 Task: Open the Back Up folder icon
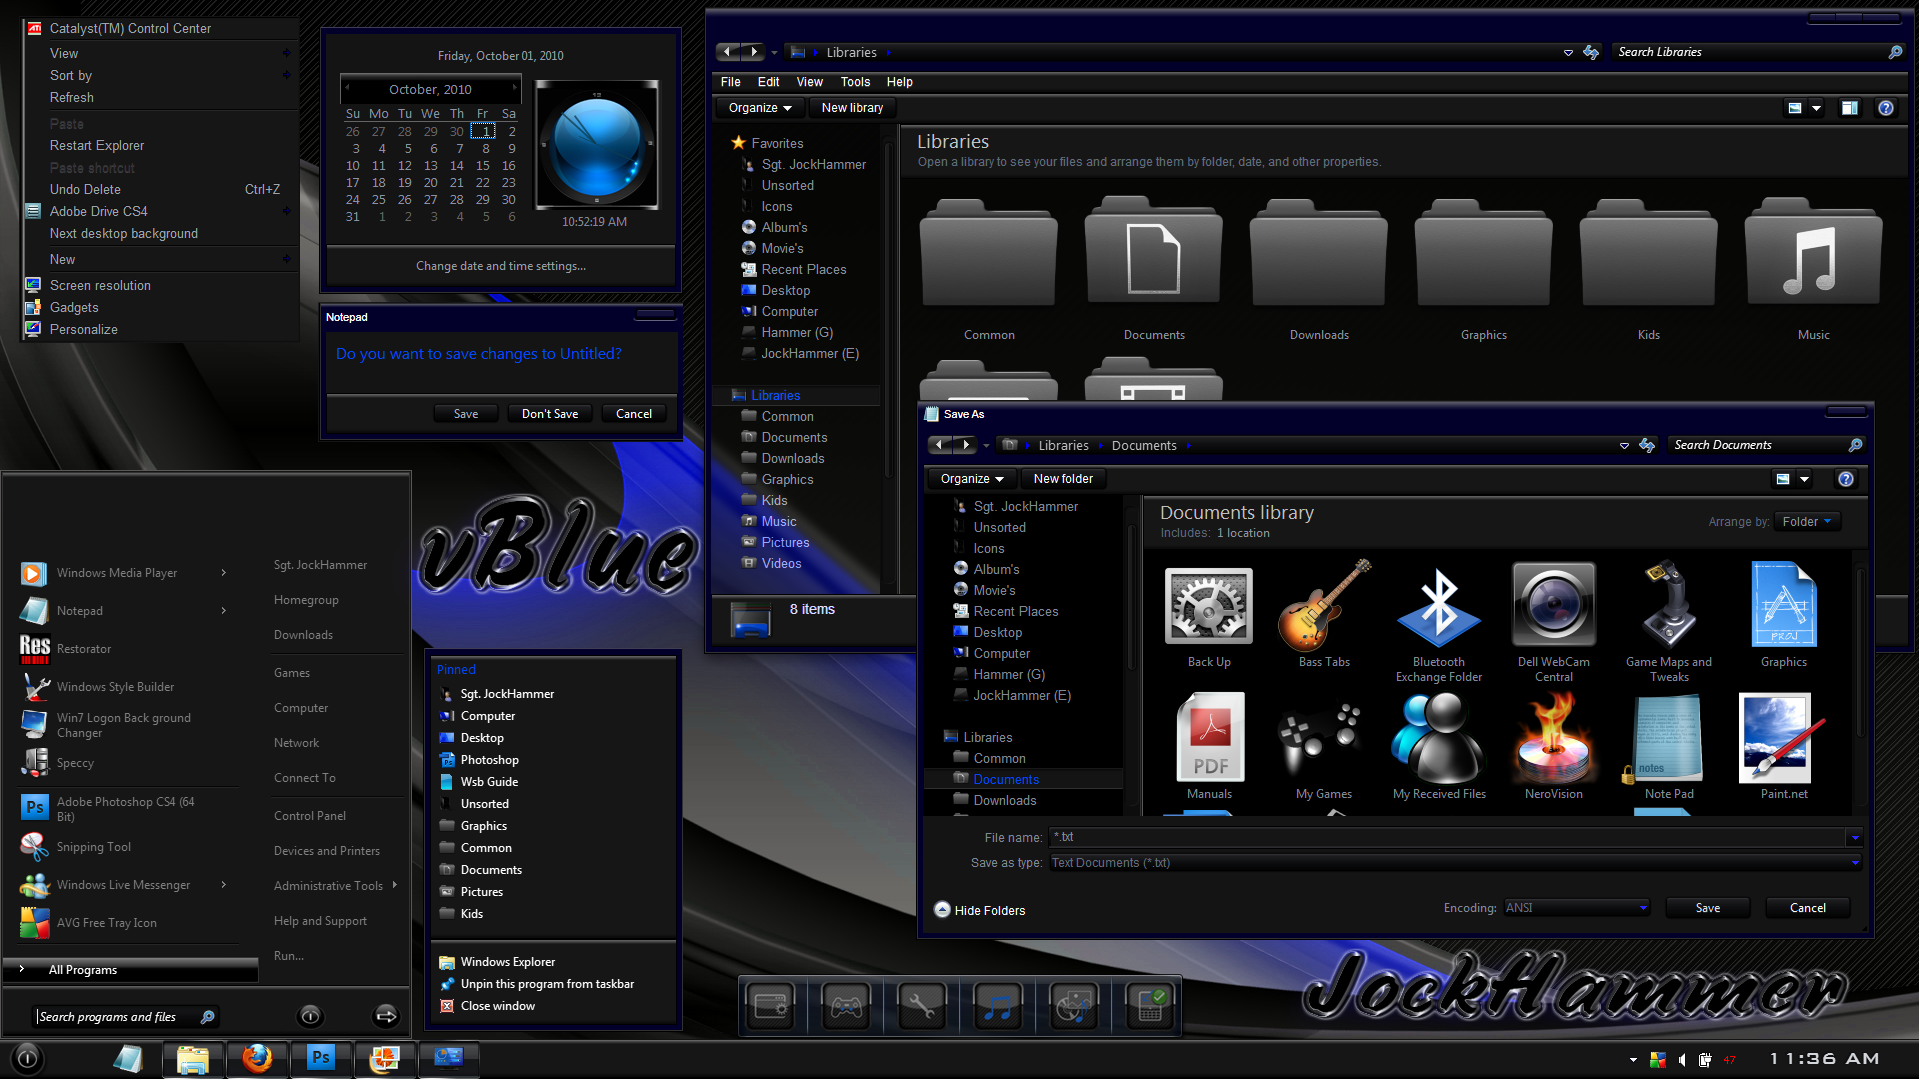1208,607
